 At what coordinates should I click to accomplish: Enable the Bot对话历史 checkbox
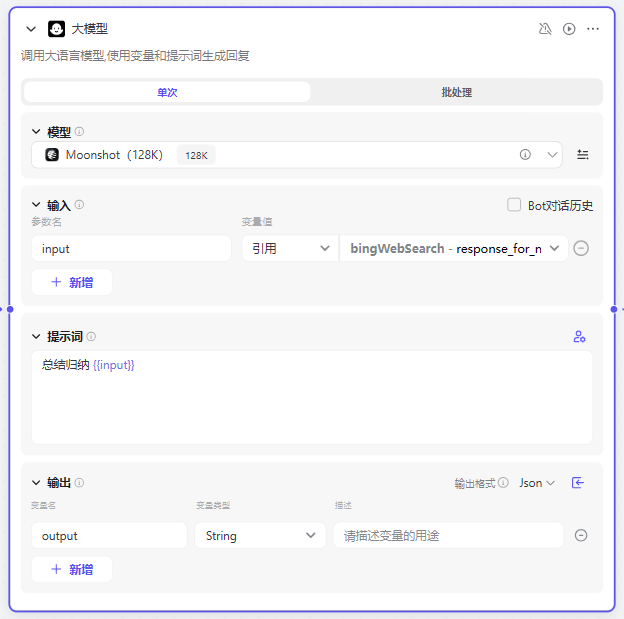click(514, 205)
